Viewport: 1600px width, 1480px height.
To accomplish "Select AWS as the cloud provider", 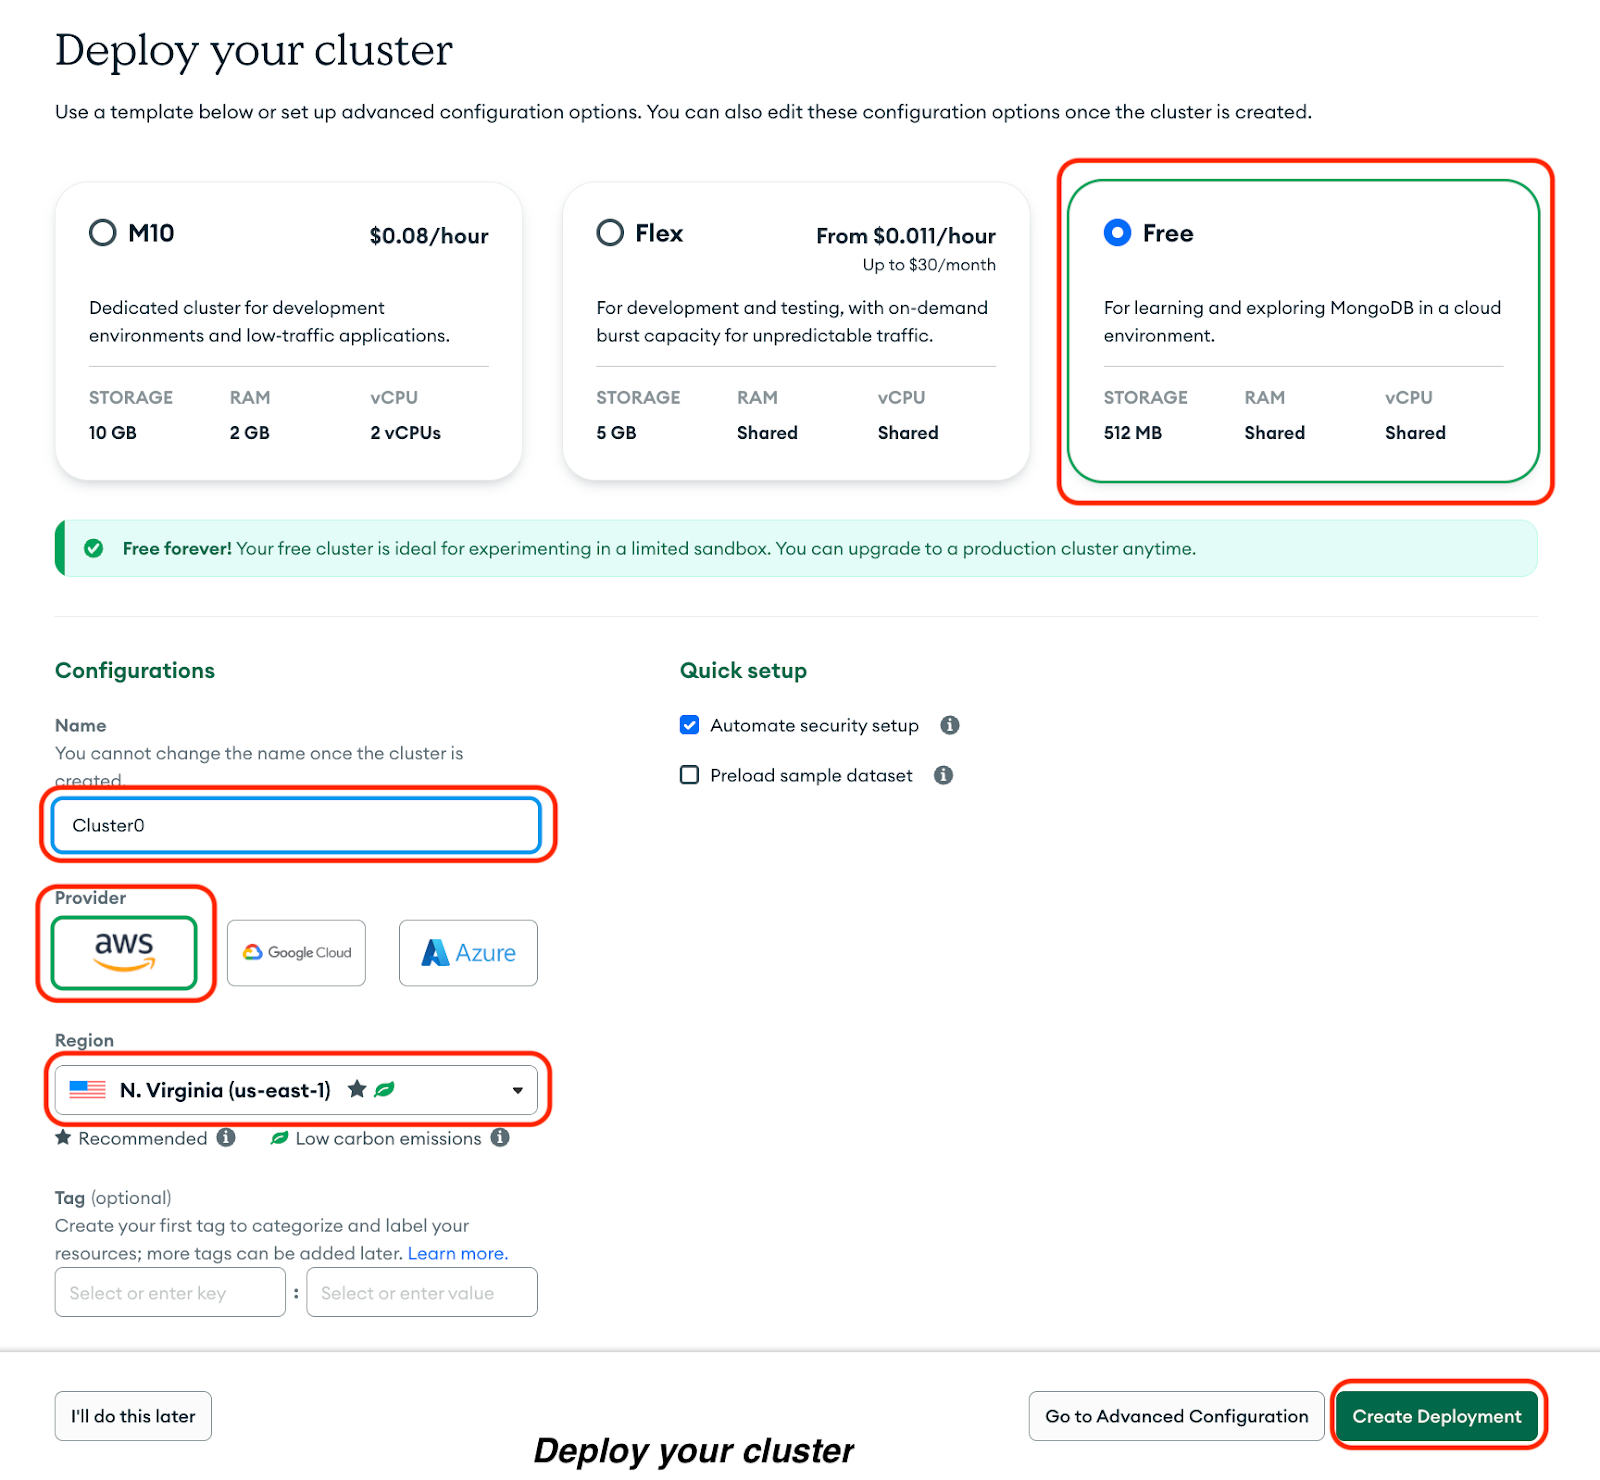I will 124,952.
